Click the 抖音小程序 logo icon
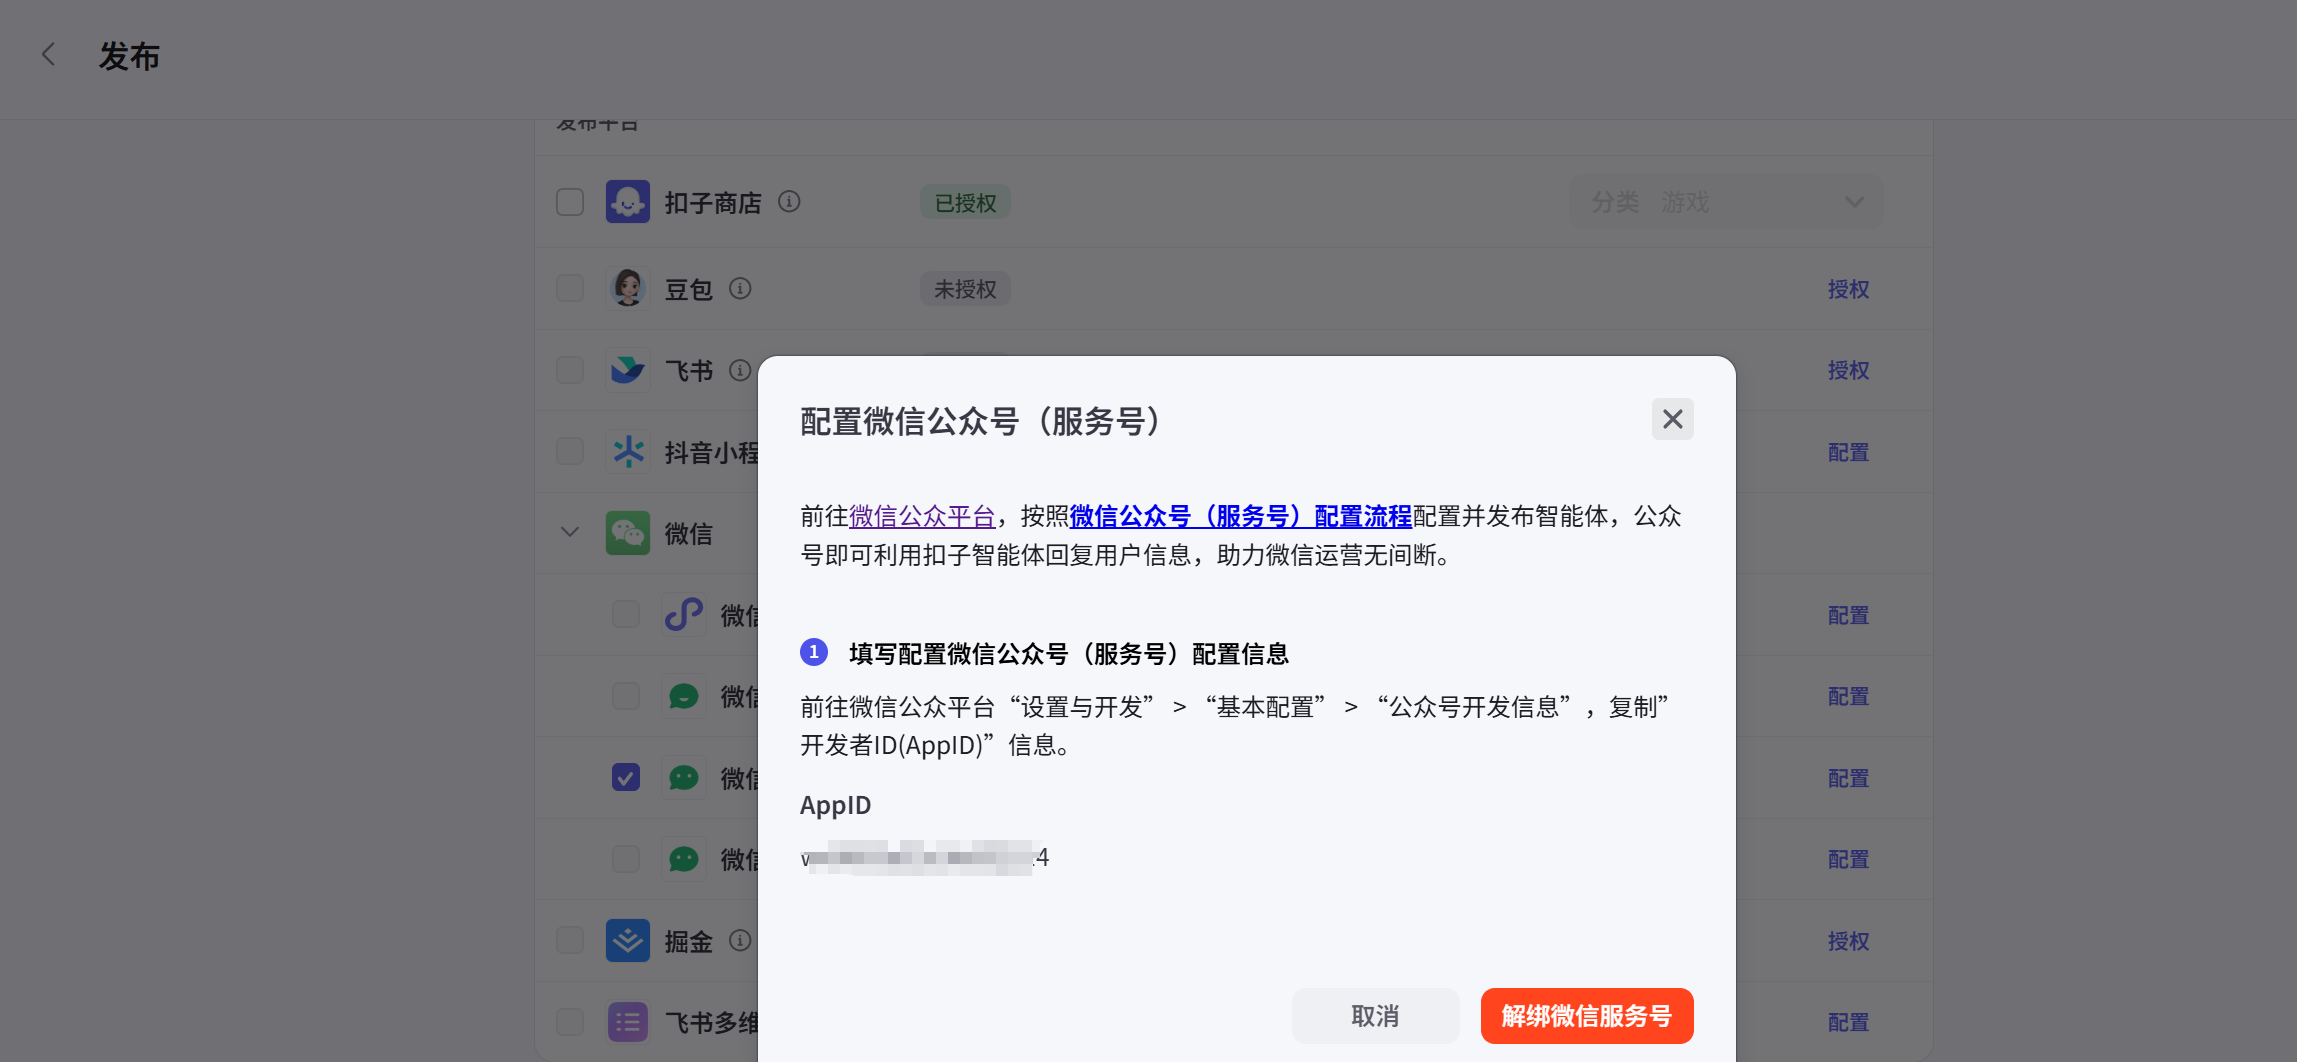This screenshot has height=1062, width=2297. pyautogui.click(x=628, y=452)
